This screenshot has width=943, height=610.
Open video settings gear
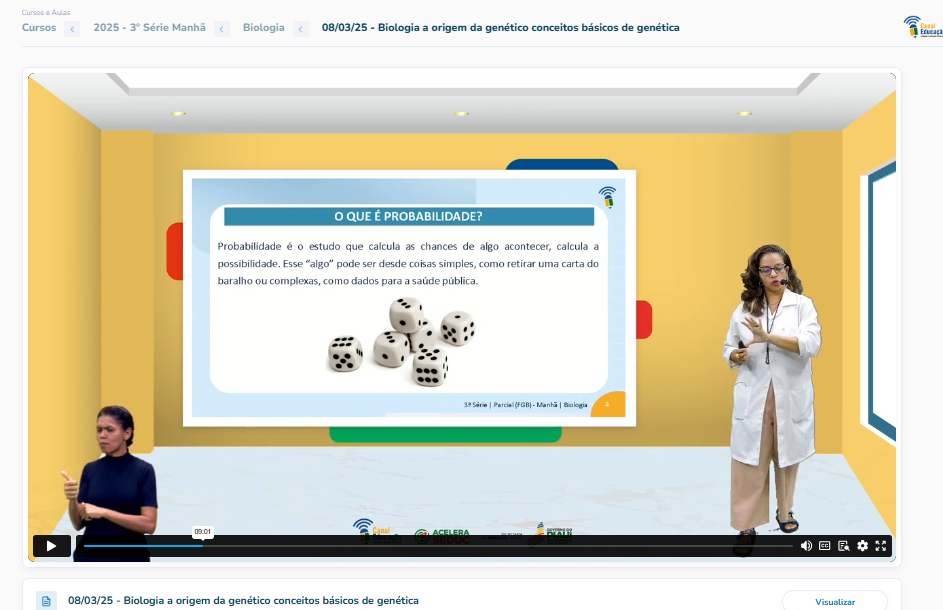point(862,546)
